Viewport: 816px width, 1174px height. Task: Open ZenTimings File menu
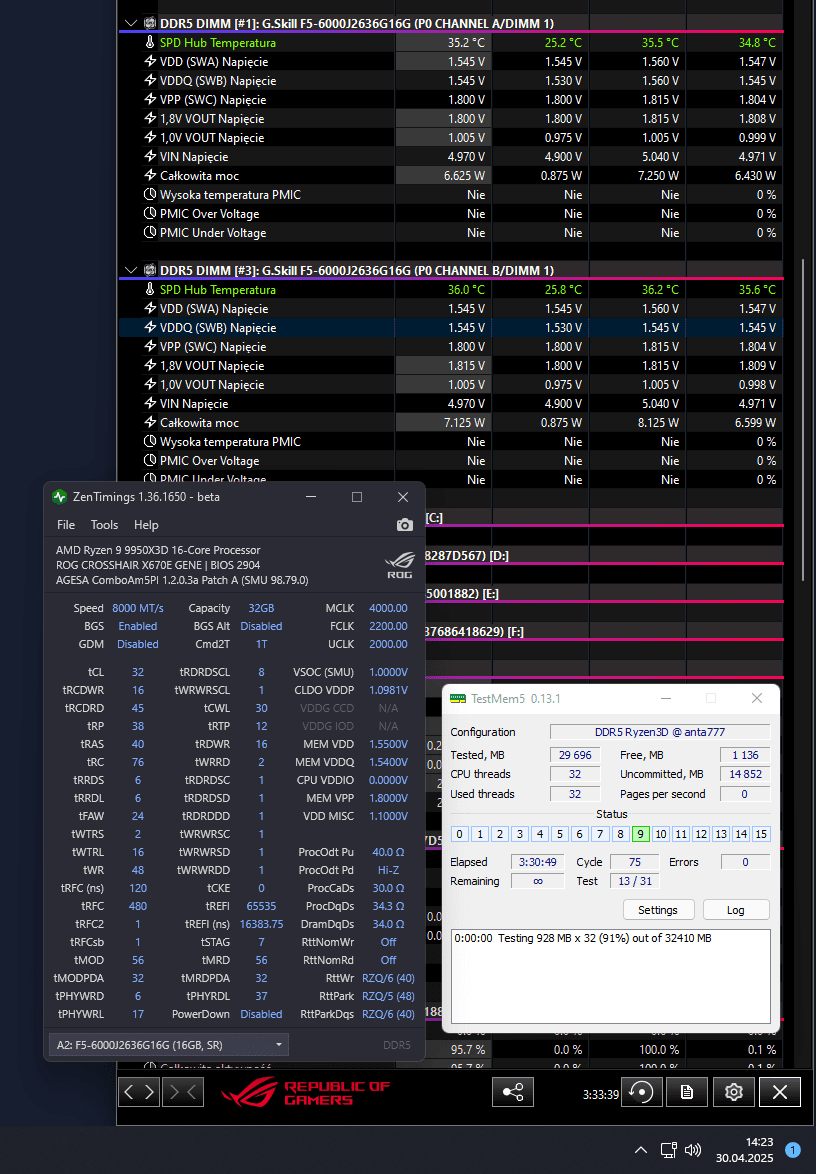click(66, 525)
